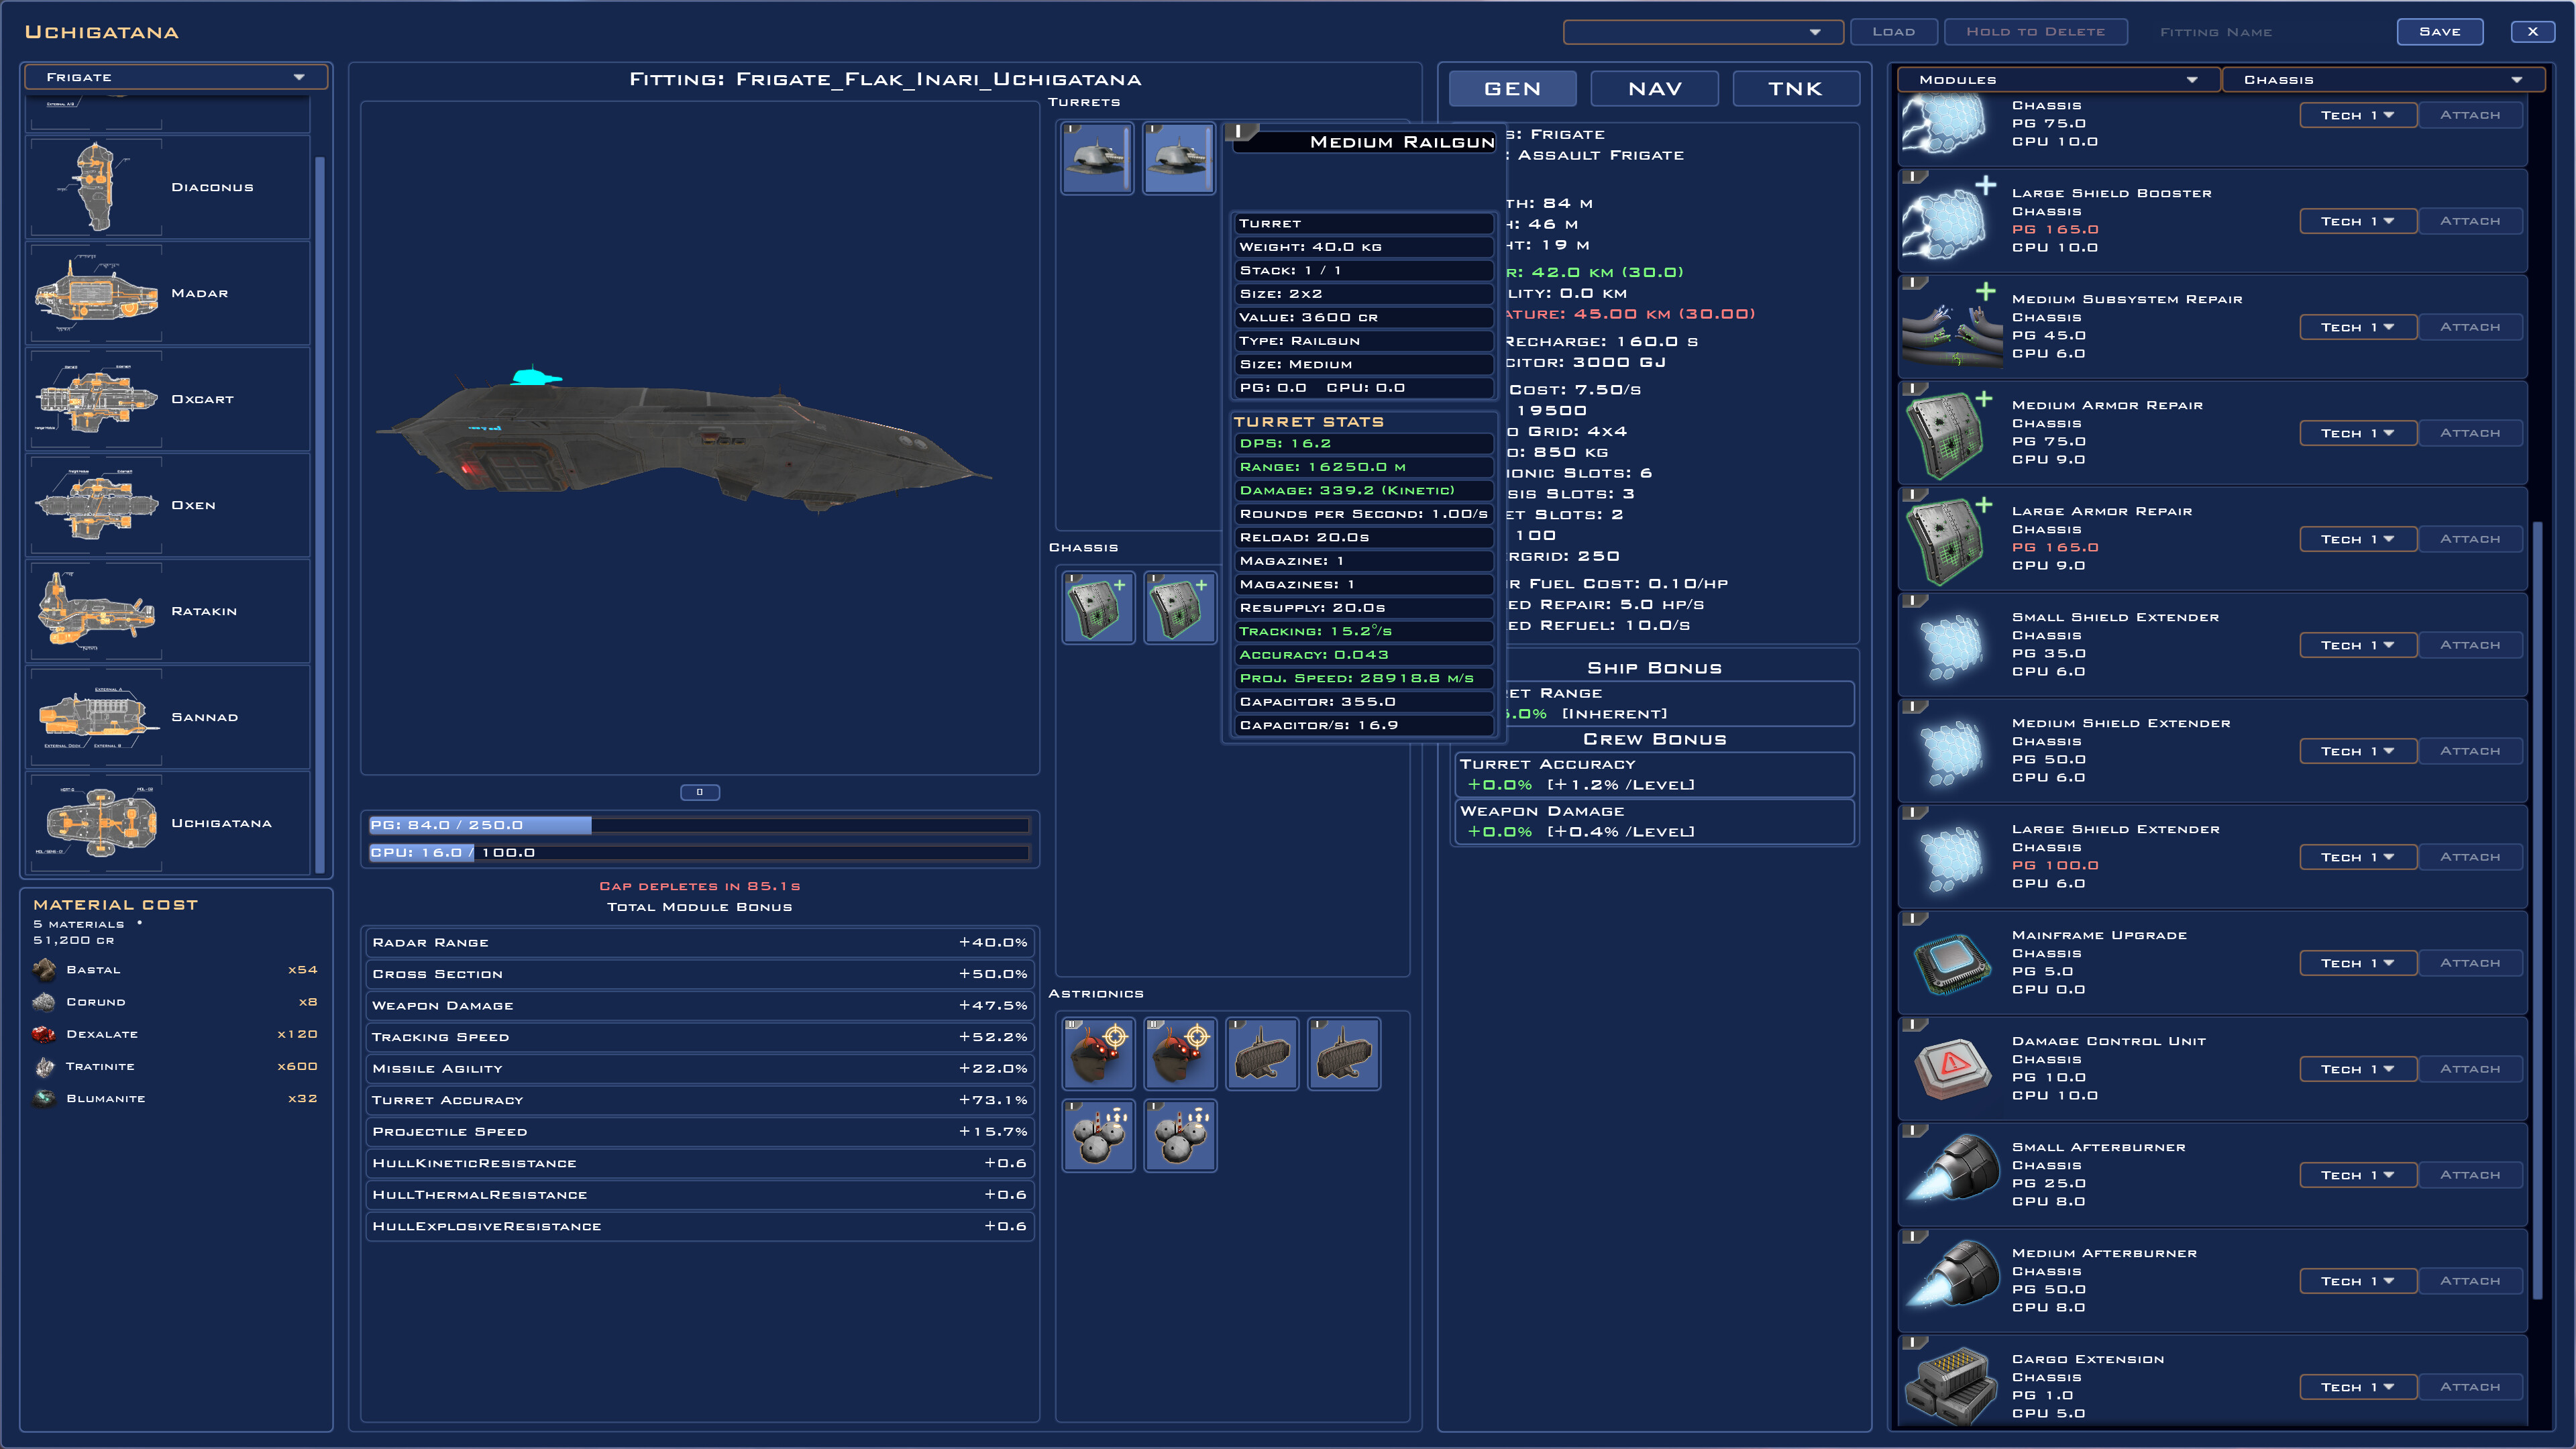Click the PG power grid usage bar
This screenshot has height=1449, width=2576.
699,825
